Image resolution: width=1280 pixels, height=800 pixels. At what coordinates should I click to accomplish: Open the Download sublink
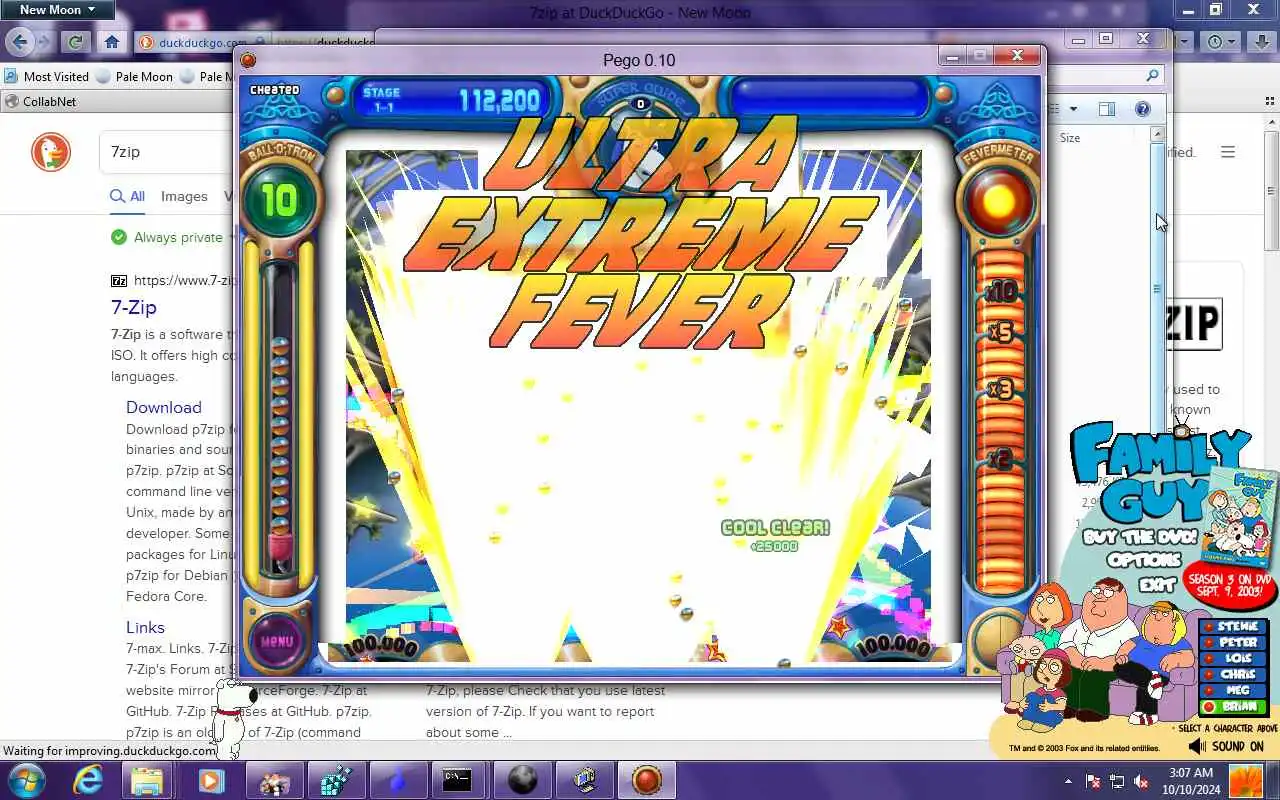click(x=164, y=407)
